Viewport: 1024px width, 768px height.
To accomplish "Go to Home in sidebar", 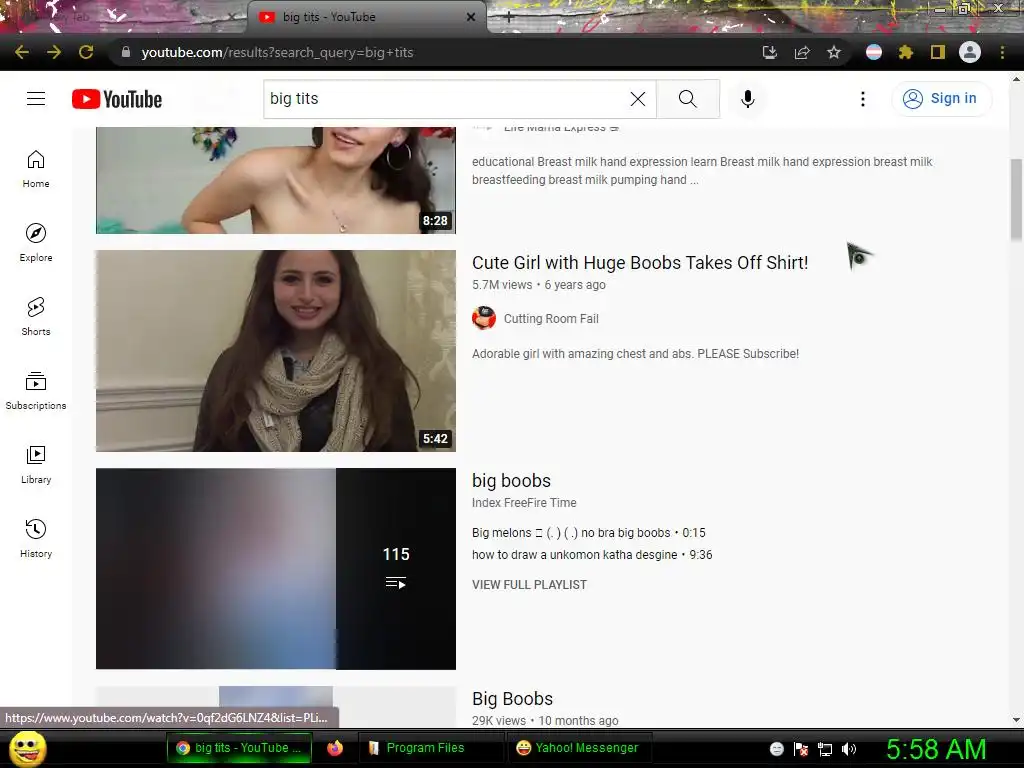I will (x=36, y=168).
